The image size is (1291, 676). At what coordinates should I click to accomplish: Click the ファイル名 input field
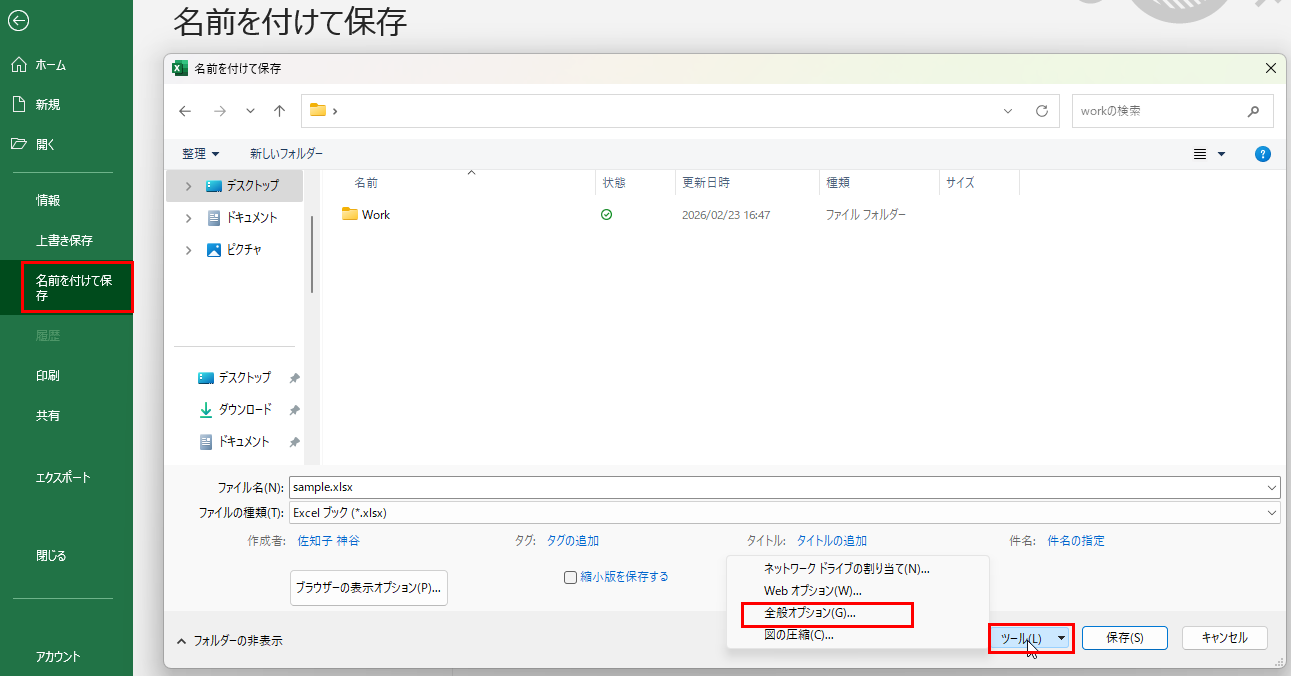point(780,488)
